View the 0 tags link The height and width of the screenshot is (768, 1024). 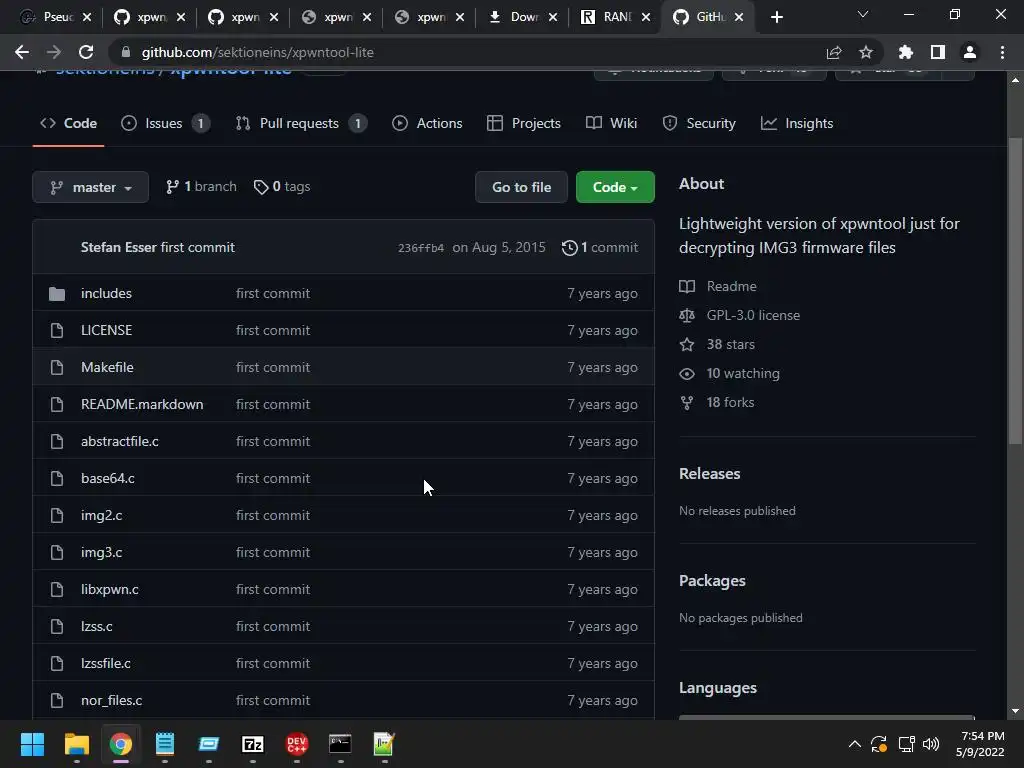pos(282,187)
